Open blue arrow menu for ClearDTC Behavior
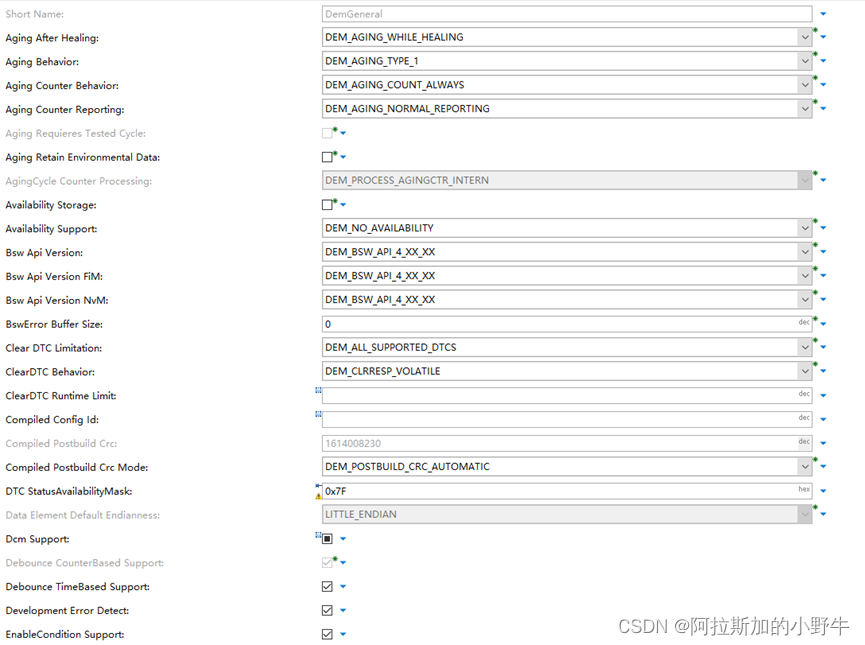 [823, 371]
